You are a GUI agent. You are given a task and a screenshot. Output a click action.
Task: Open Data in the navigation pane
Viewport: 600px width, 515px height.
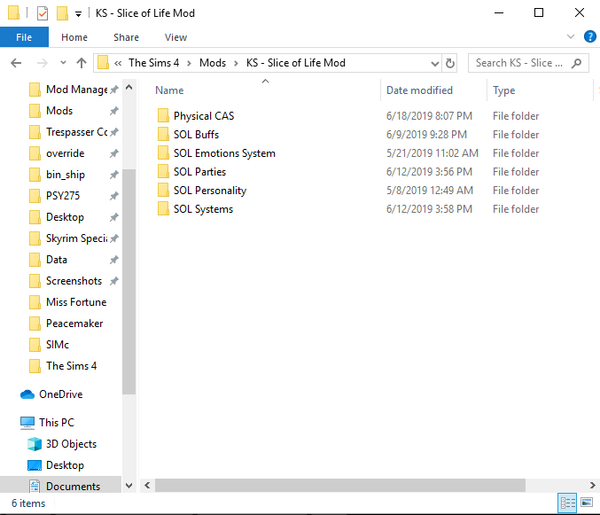pos(57,260)
